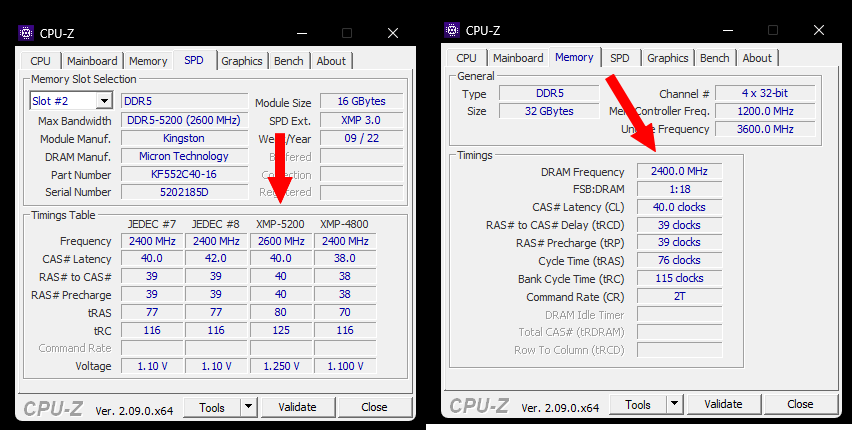
Task: Click the Micron Technology DRAM manufacturer field
Action: 184,156
